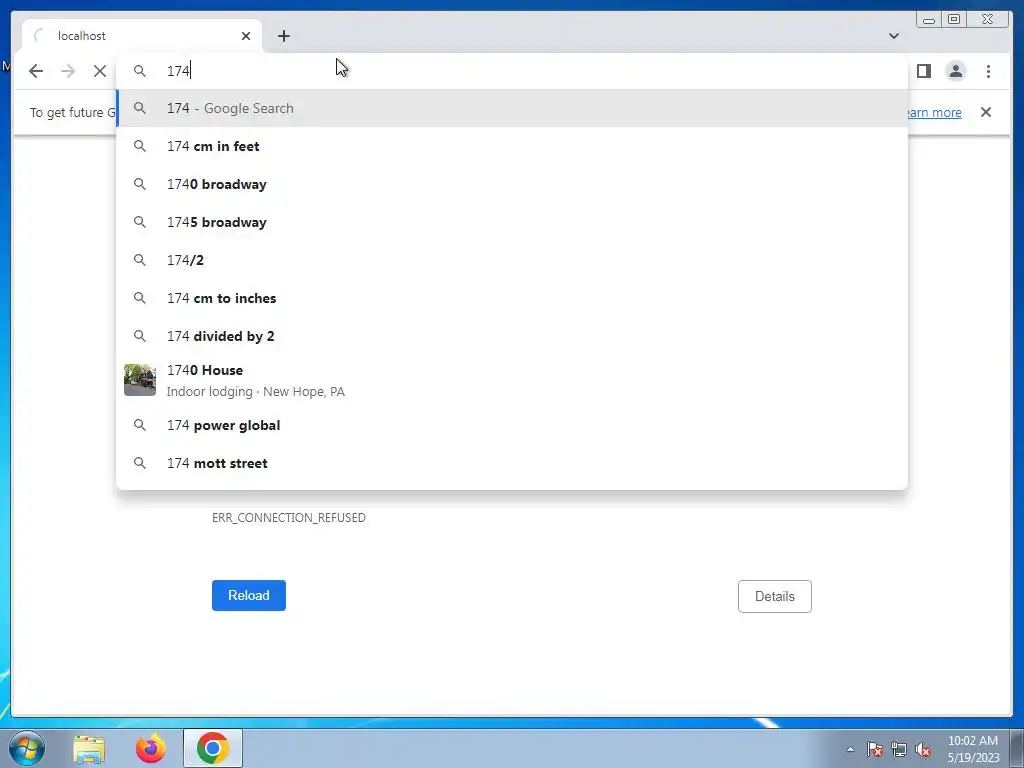Viewport: 1024px width, 768px height.
Task: Go back using the browser back arrow
Action: coord(36,71)
